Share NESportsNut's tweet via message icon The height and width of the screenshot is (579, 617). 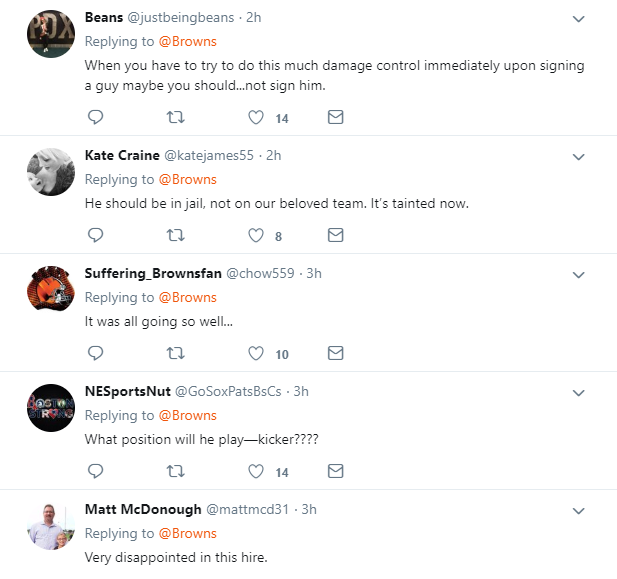[336, 471]
